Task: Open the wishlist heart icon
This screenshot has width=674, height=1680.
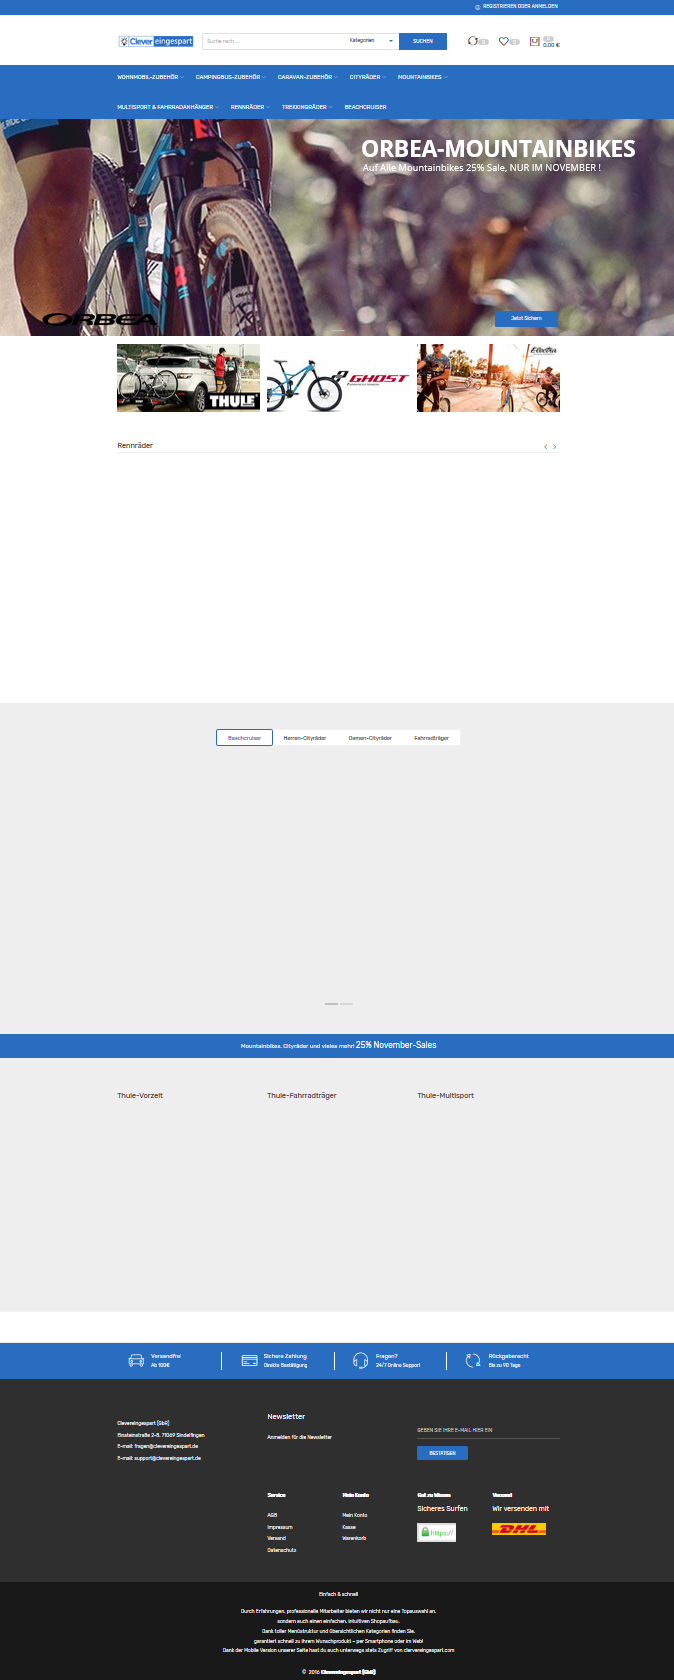Action: 504,42
